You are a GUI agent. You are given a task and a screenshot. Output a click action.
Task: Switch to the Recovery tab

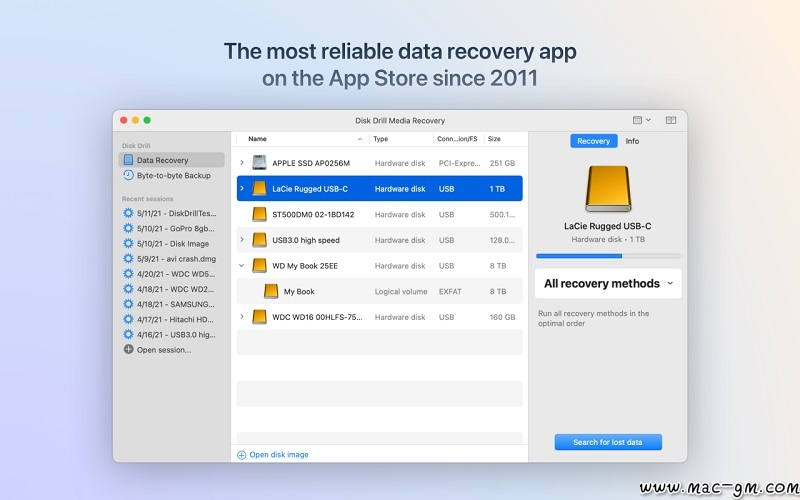593,141
